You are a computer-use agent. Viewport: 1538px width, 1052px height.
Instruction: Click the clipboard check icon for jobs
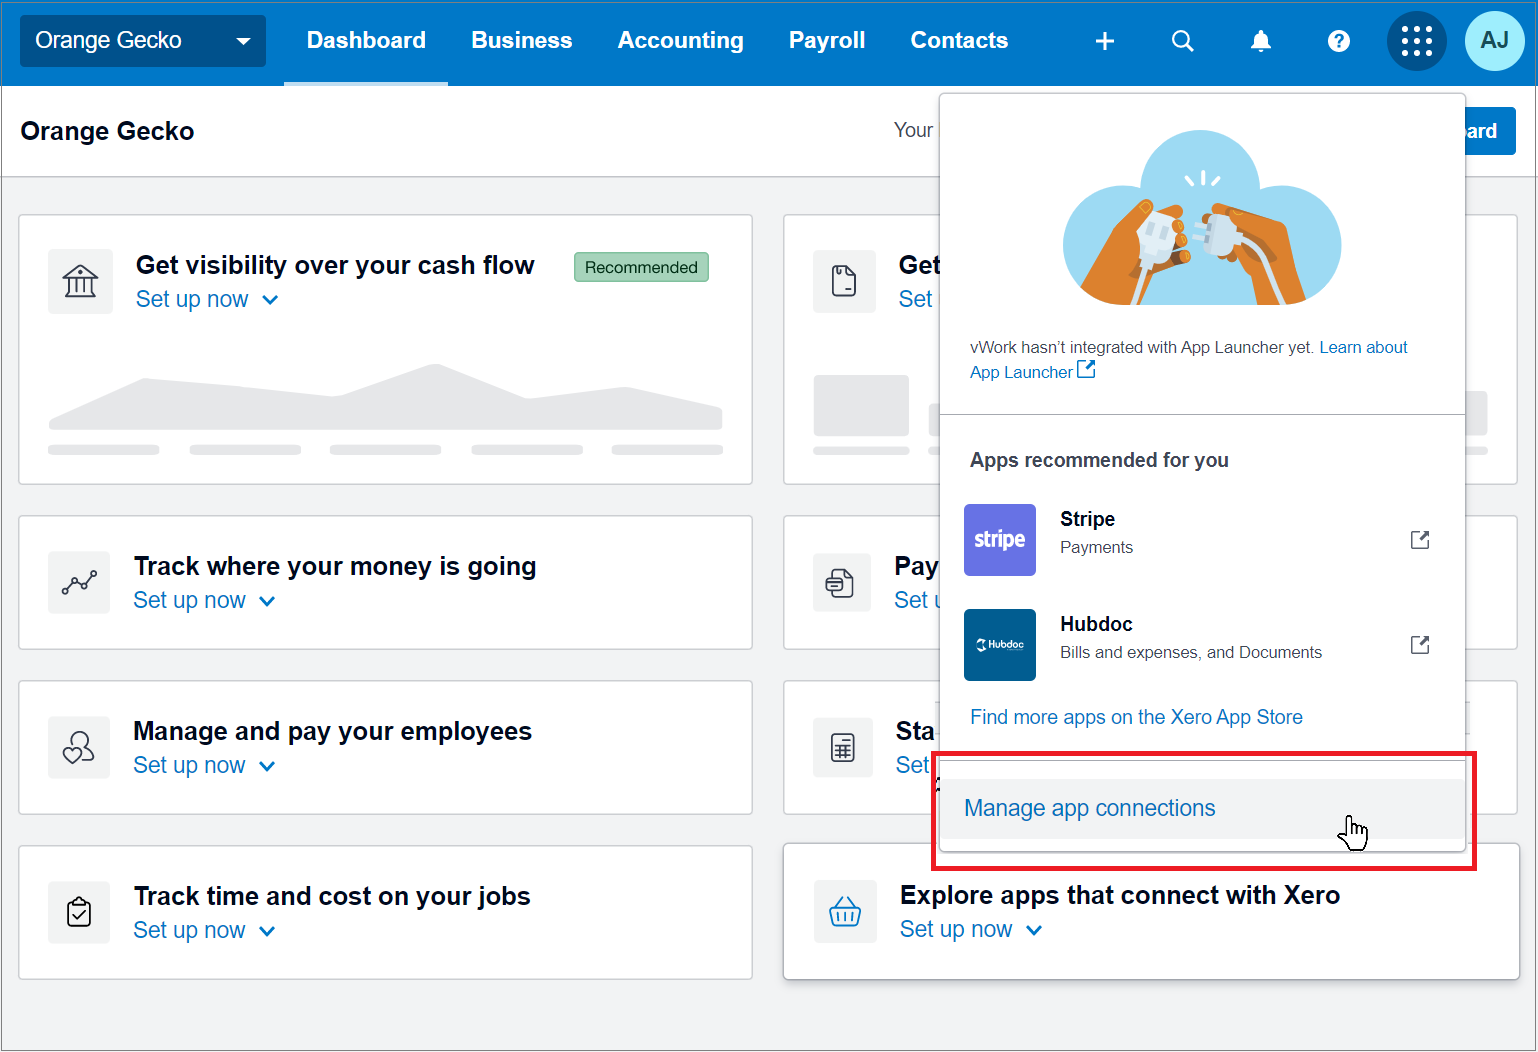coord(79,912)
